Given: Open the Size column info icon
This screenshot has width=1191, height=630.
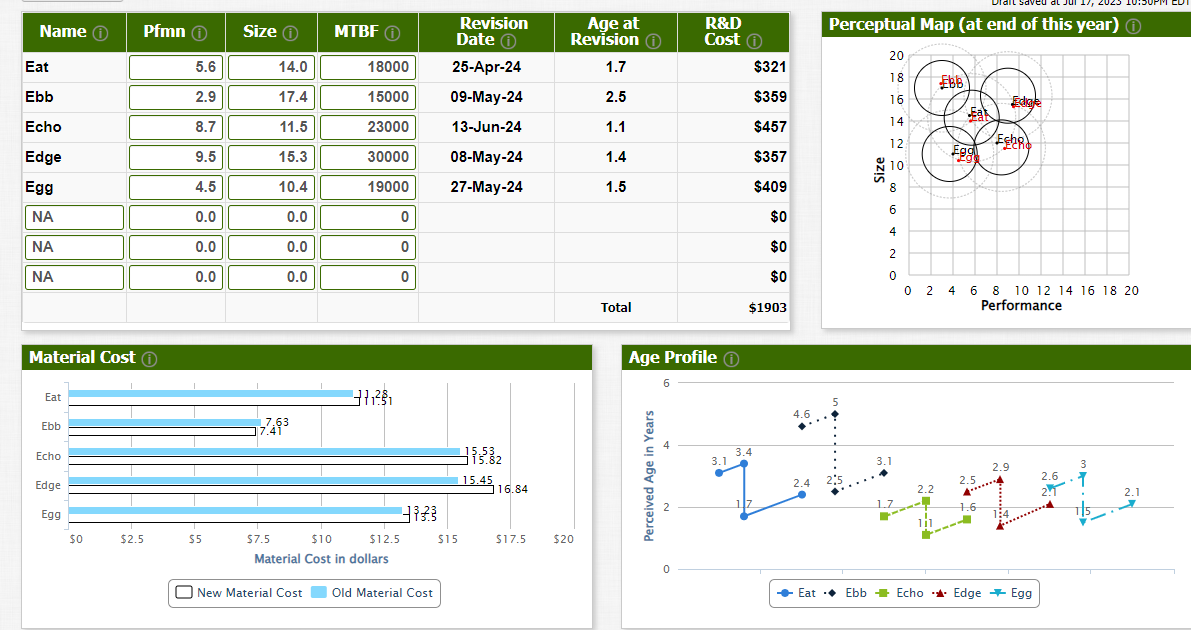Looking at the screenshot, I should (x=290, y=33).
